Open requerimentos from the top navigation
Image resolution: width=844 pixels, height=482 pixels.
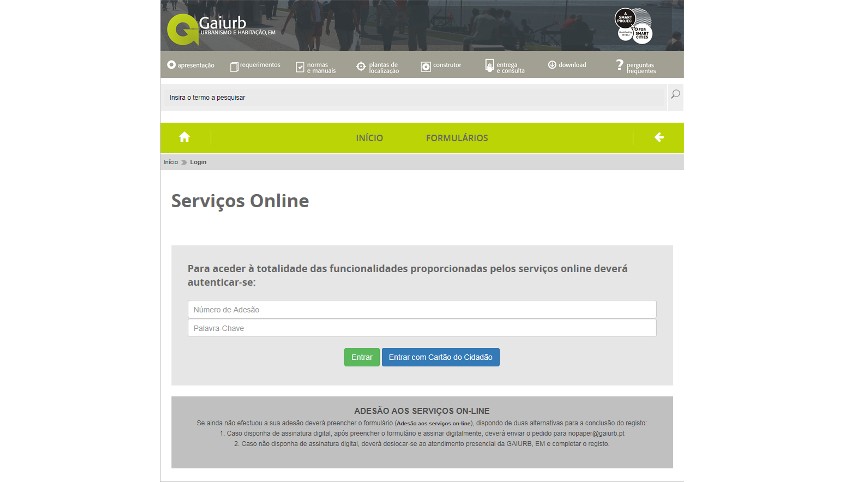(x=234, y=66)
